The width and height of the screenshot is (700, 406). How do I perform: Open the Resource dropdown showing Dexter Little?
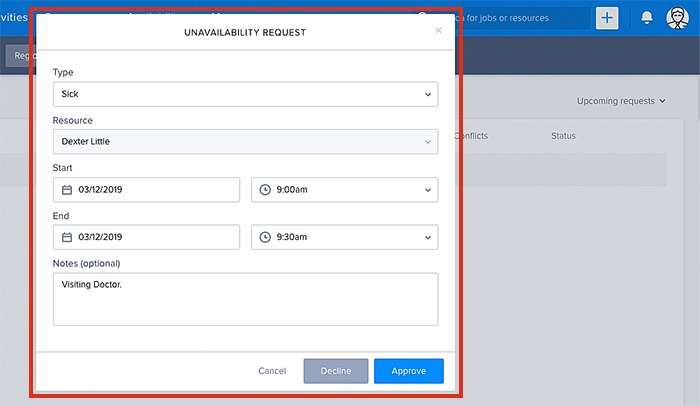pyautogui.click(x=245, y=142)
